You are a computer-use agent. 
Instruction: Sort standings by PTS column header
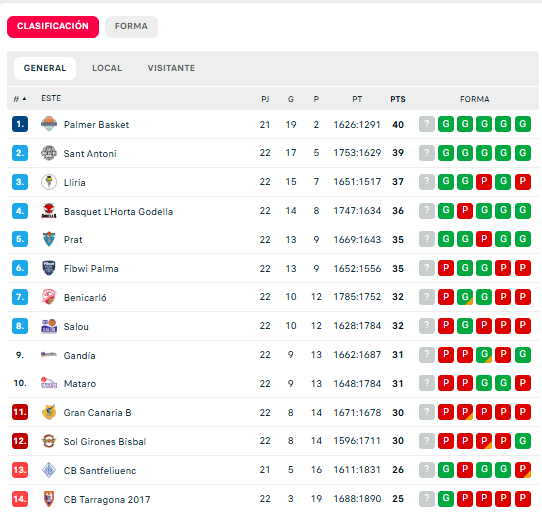pos(398,99)
